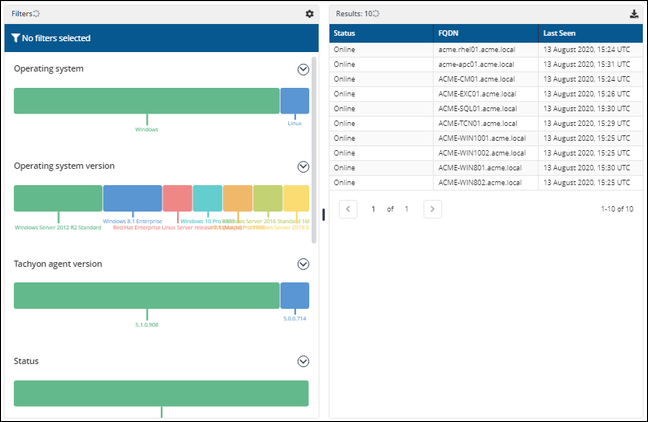This screenshot has height=422, width=648.
Task: Select the Windows Server 2012 R2 segment
Action: (x=58, y=198)
